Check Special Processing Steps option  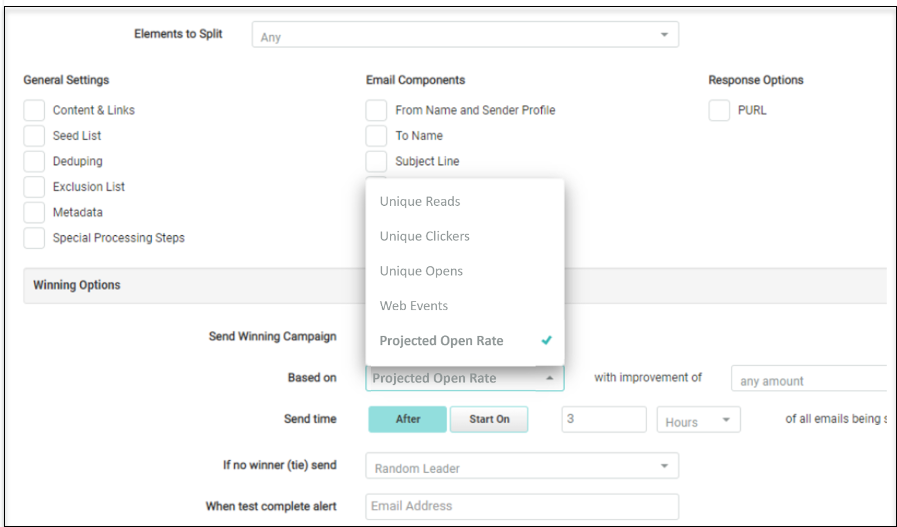click(35, 238)
